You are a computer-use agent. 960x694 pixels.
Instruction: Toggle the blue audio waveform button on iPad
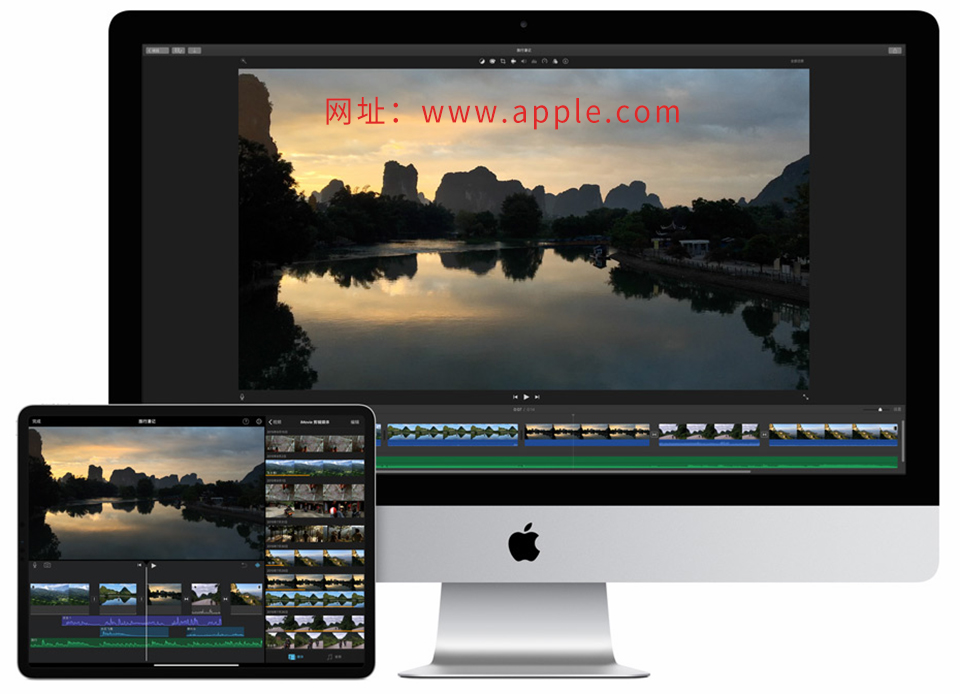pyautogui.click(x=257, y=565)
